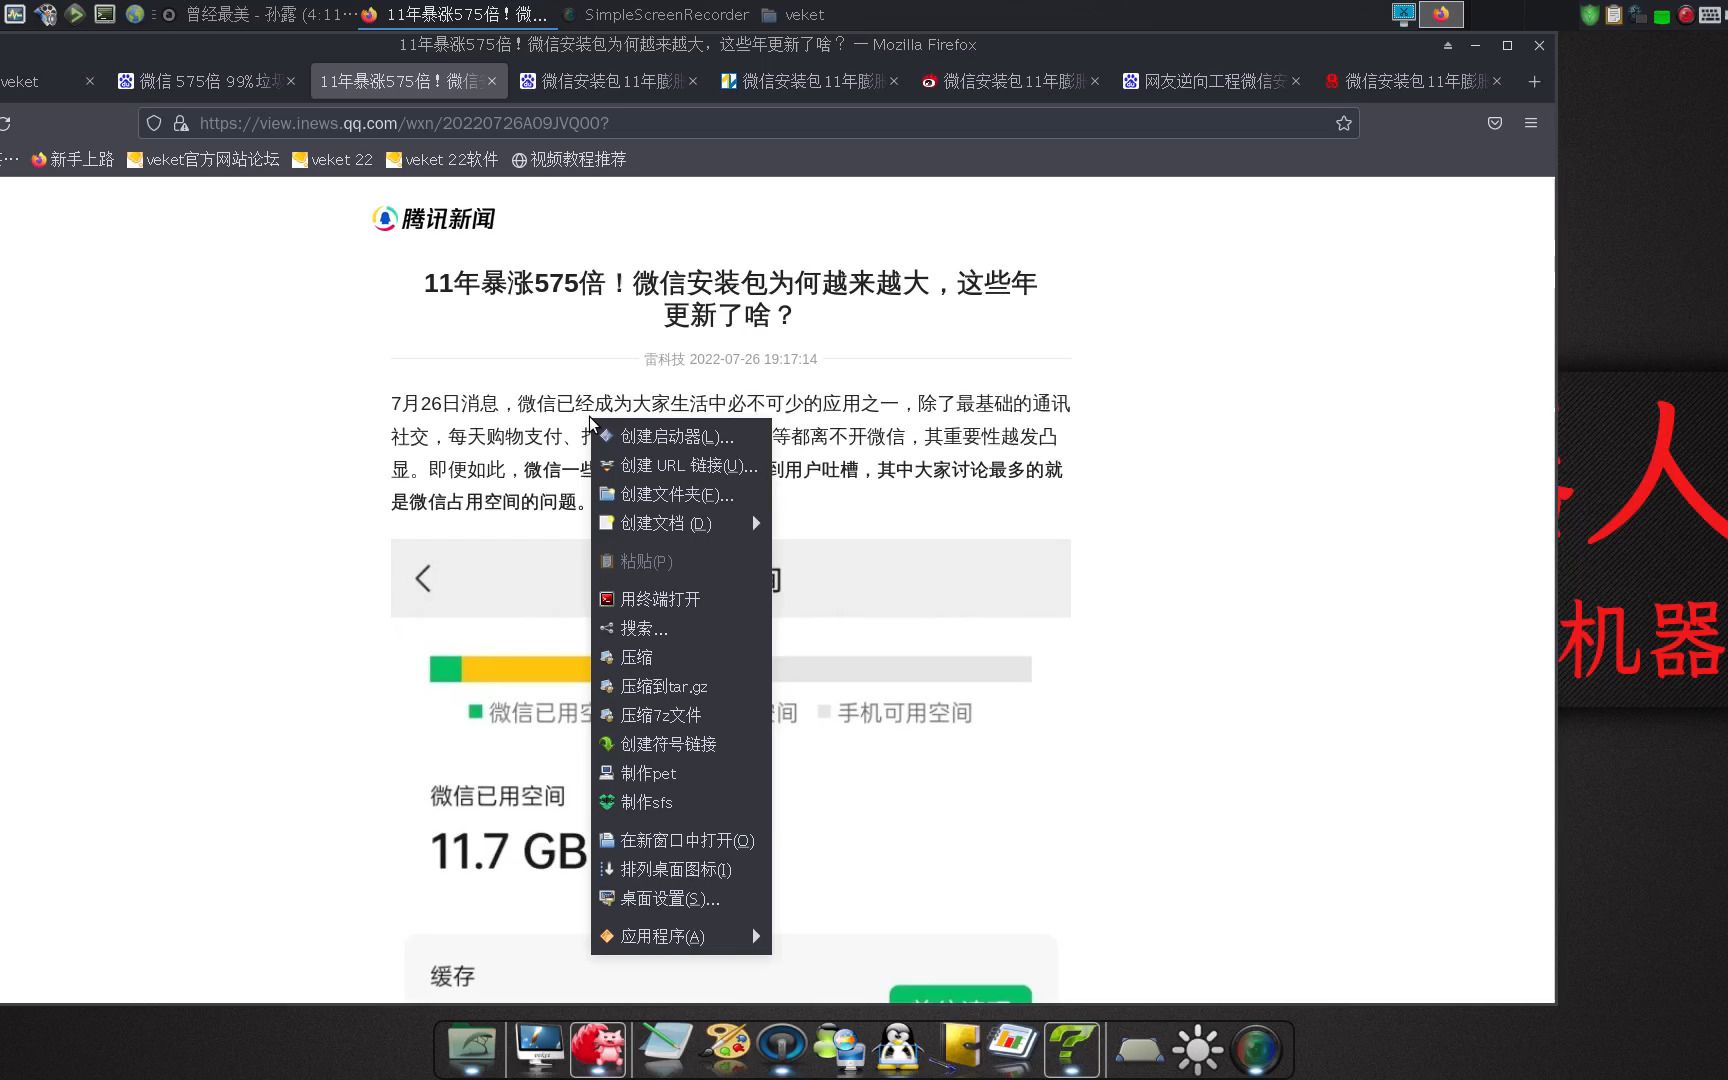The width and height of the screenshot is (1728, 1080).
Task: Launch the penguin QQ dock icon
Action: pos(898,1048)
